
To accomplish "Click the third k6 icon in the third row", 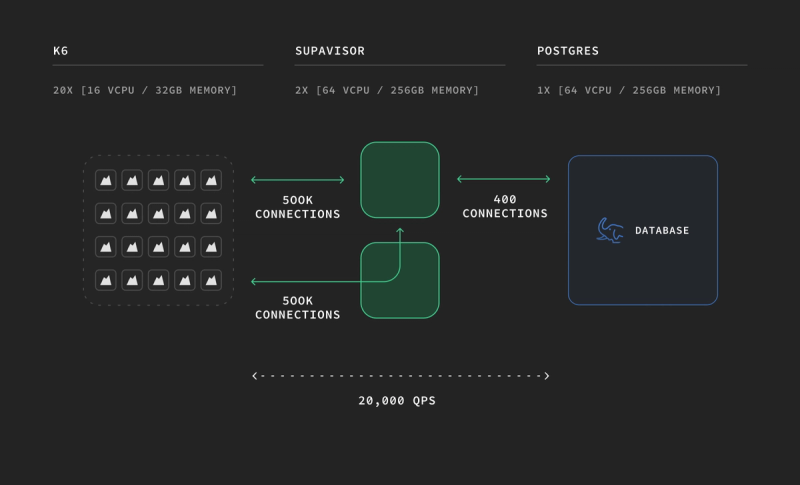I will [158, 247].
